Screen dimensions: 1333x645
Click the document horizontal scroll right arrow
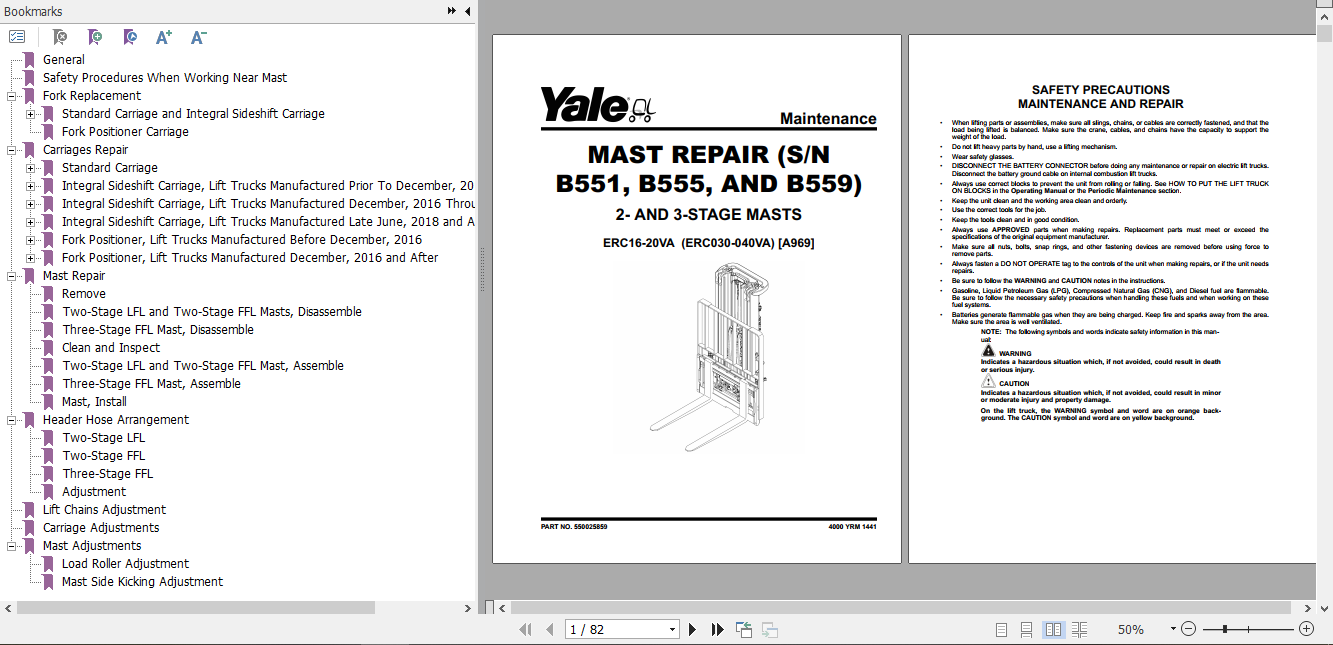pyautogui.click(x=1308, y=608)
